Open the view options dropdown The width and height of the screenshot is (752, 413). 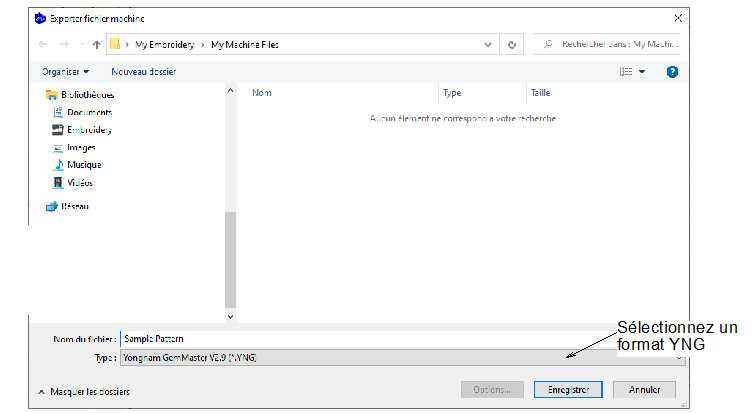642,72
